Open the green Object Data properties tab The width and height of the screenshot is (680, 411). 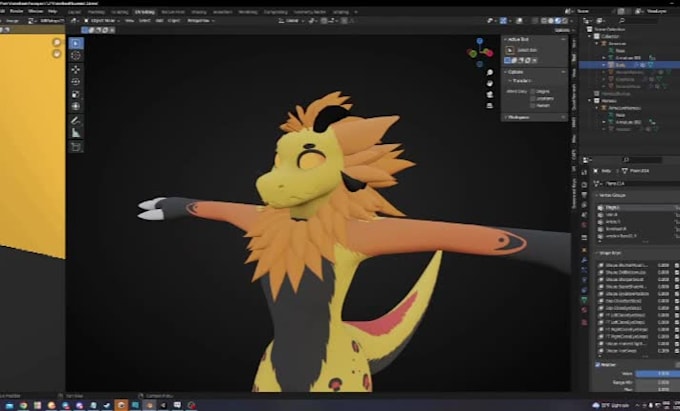(x=584, y=300)
